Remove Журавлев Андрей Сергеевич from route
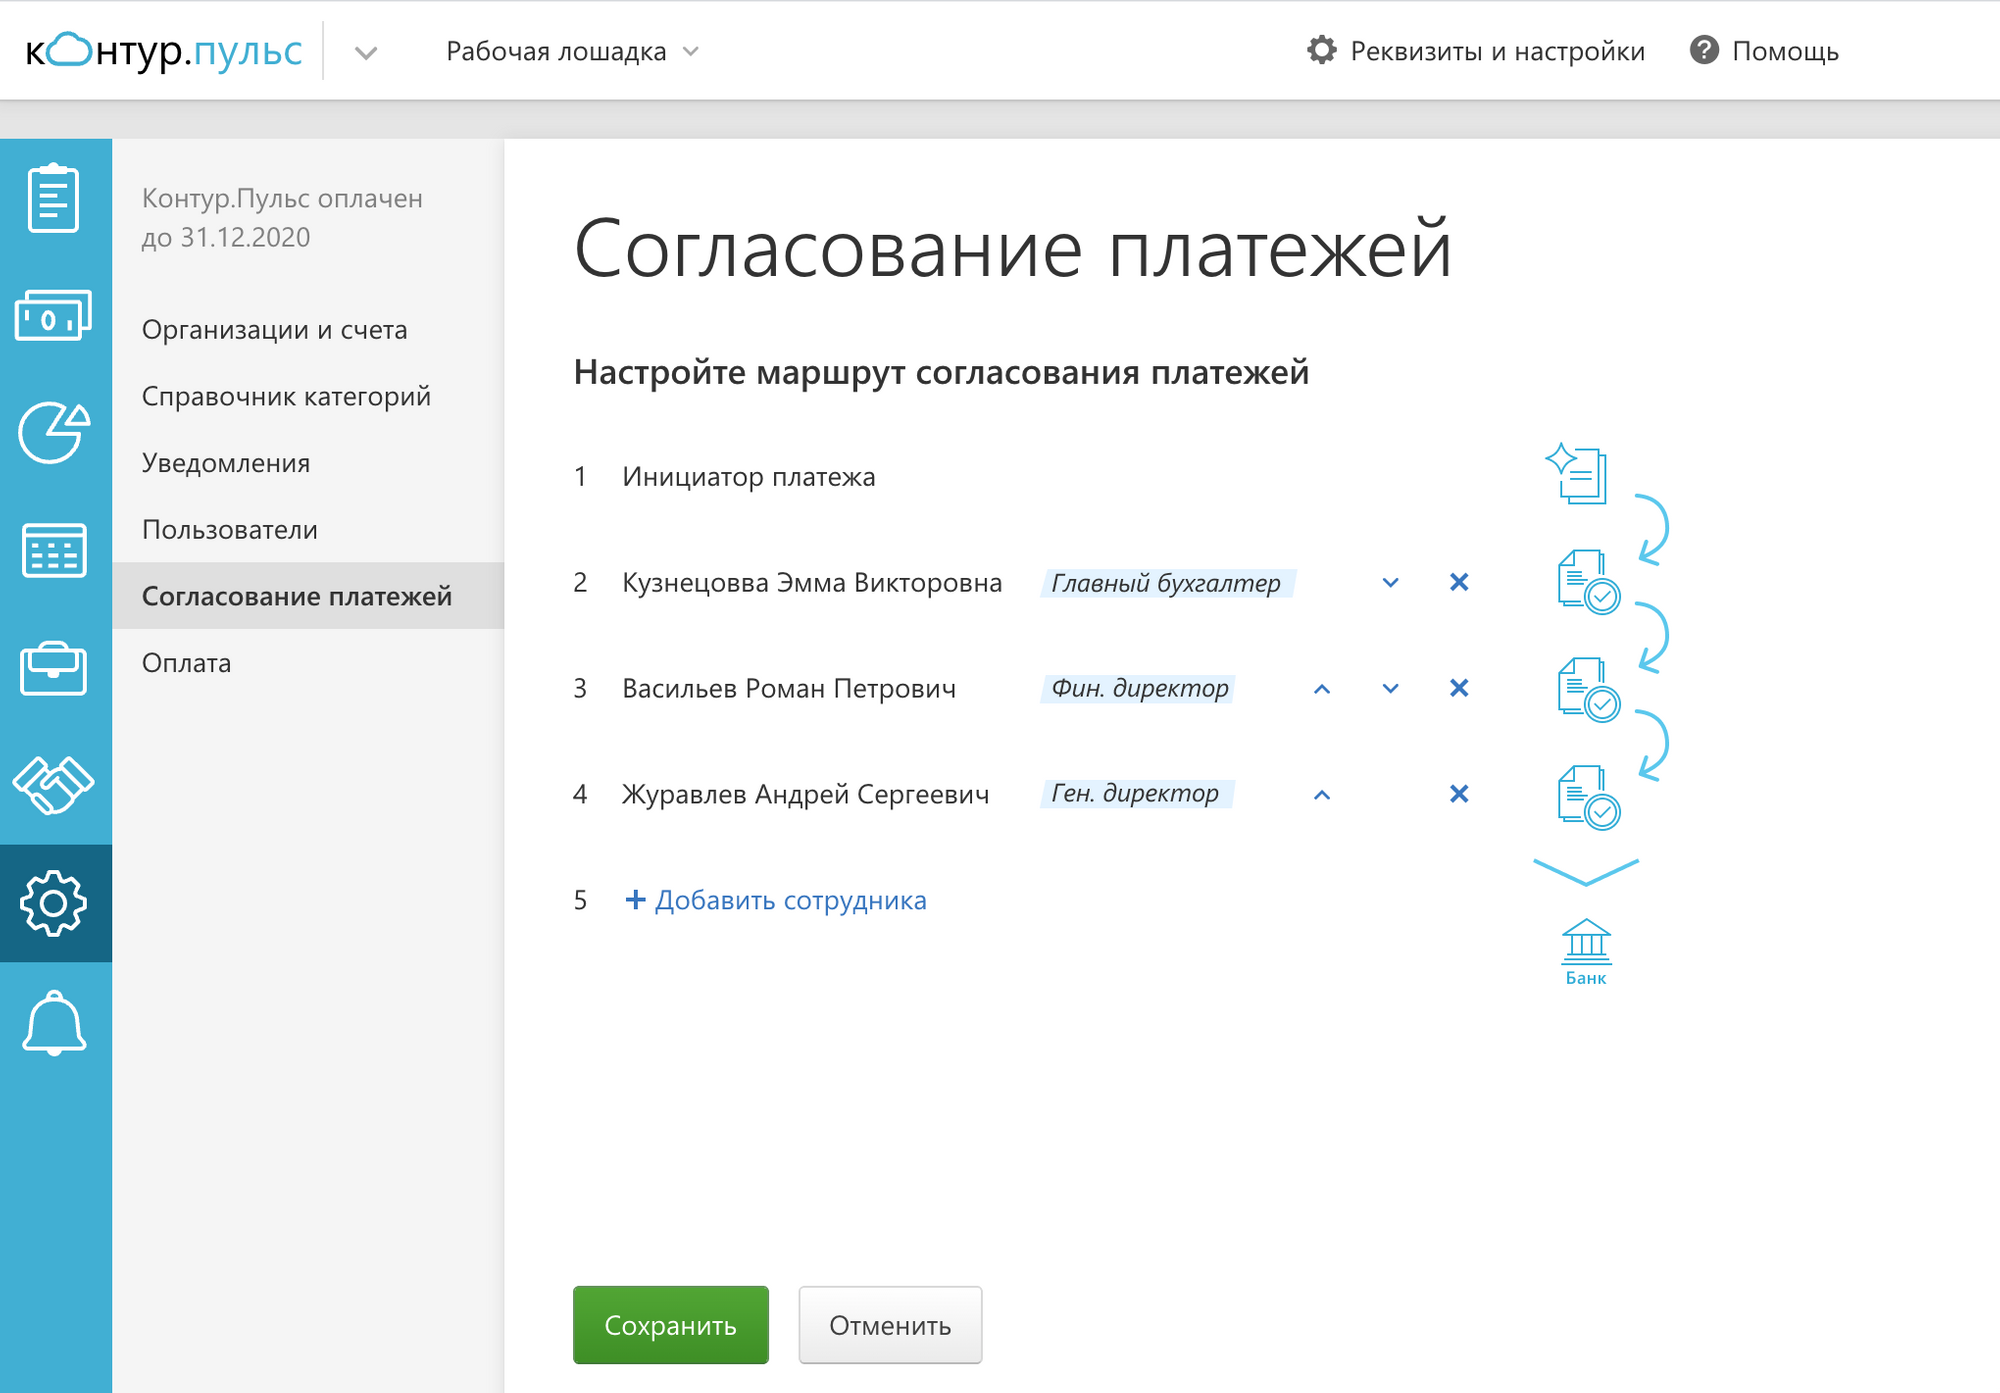 (1459, 794)
